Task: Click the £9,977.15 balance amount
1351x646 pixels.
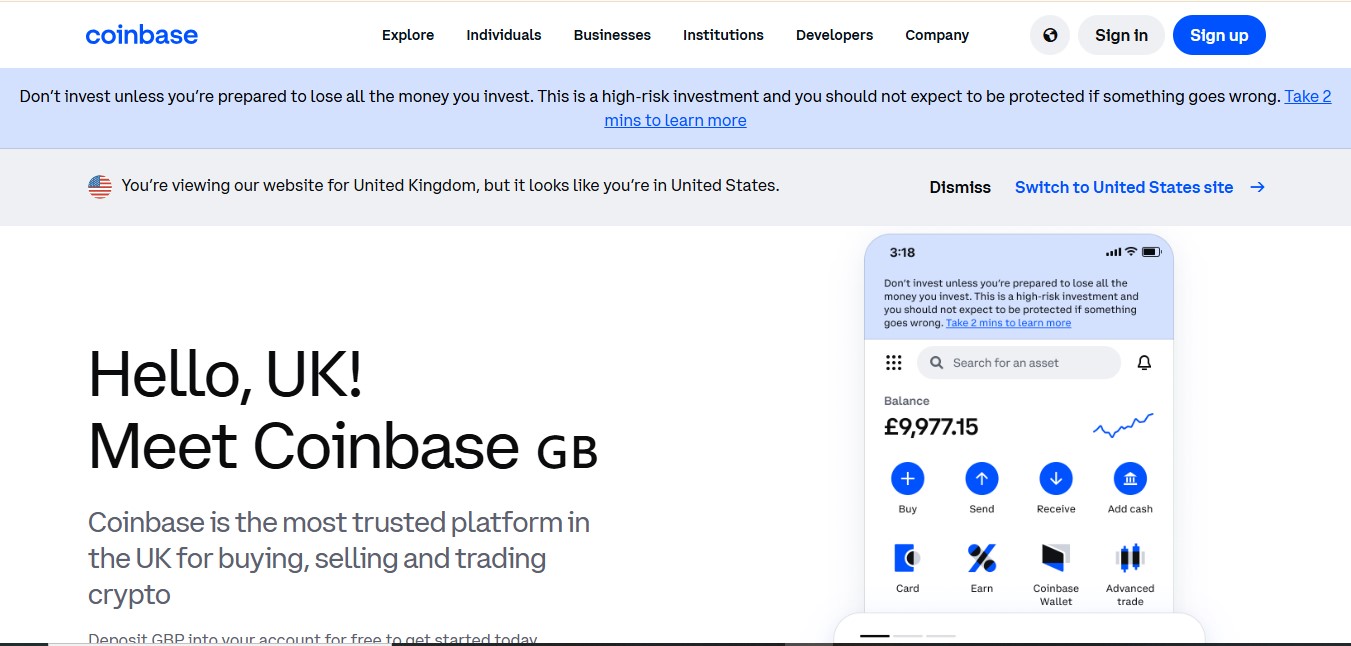Action: [931, 427]
